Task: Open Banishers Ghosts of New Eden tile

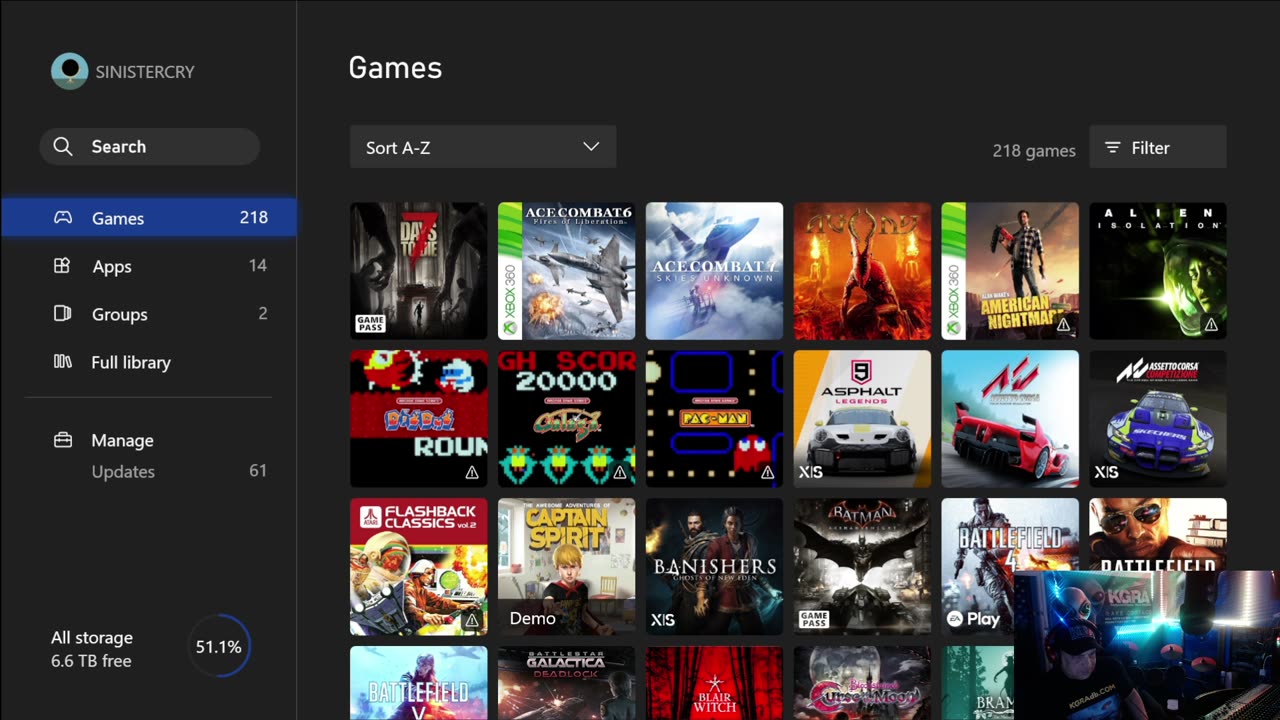Action: point(715,567)
